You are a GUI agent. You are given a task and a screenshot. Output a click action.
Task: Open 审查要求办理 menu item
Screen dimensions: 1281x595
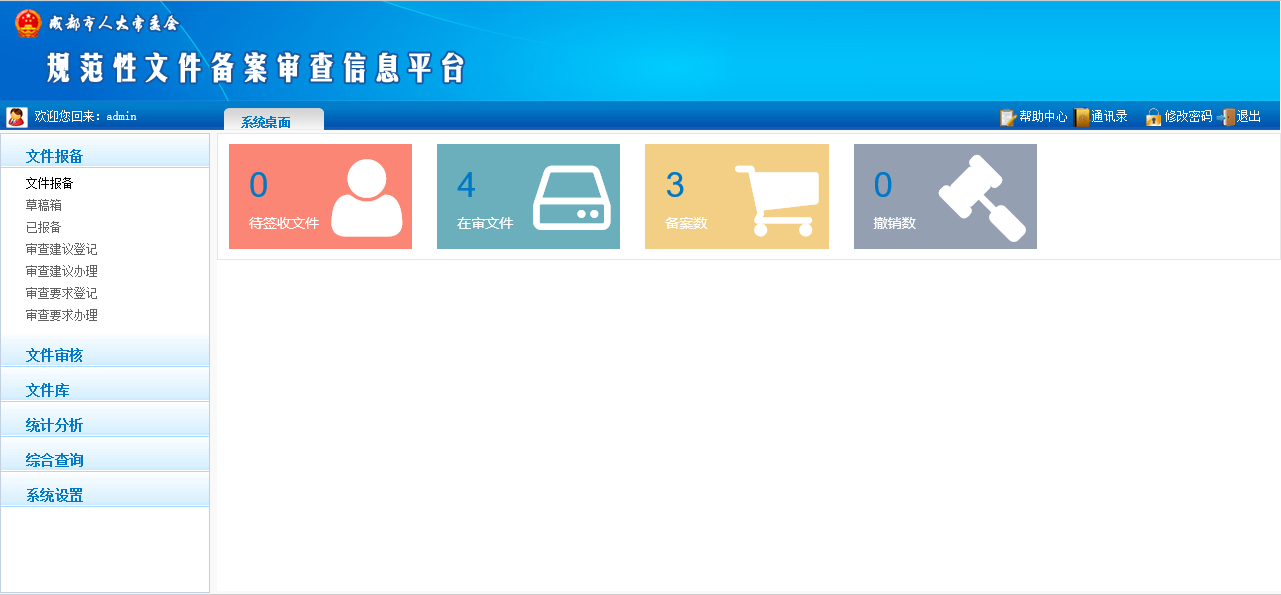pos(61,316)
